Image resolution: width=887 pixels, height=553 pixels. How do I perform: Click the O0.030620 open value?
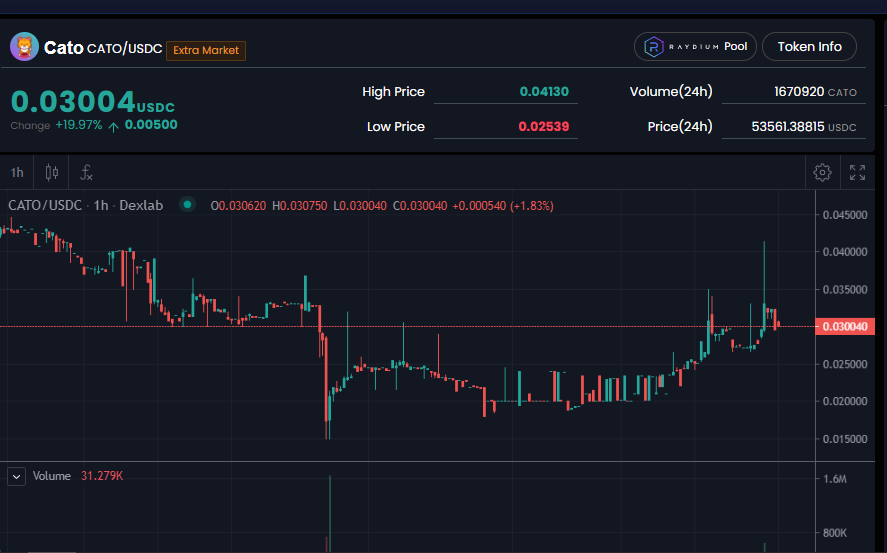238,206
